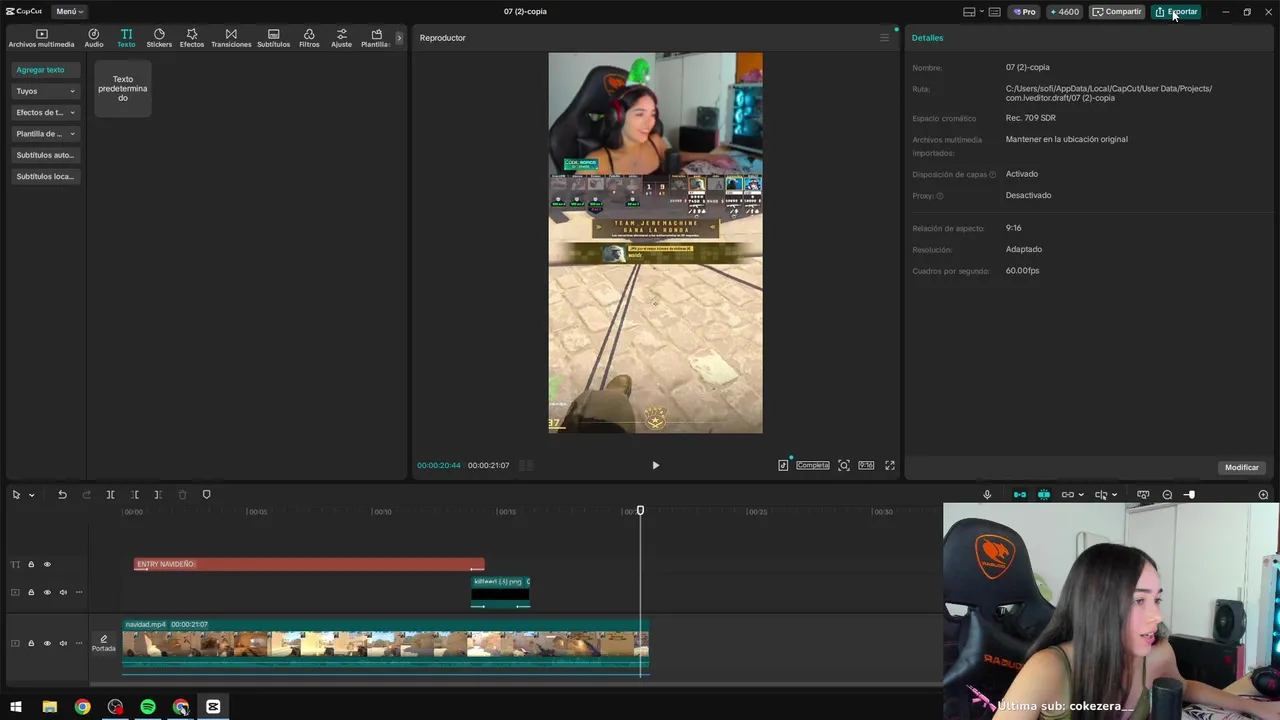Add a marker with the shield icon

(207, 495)
